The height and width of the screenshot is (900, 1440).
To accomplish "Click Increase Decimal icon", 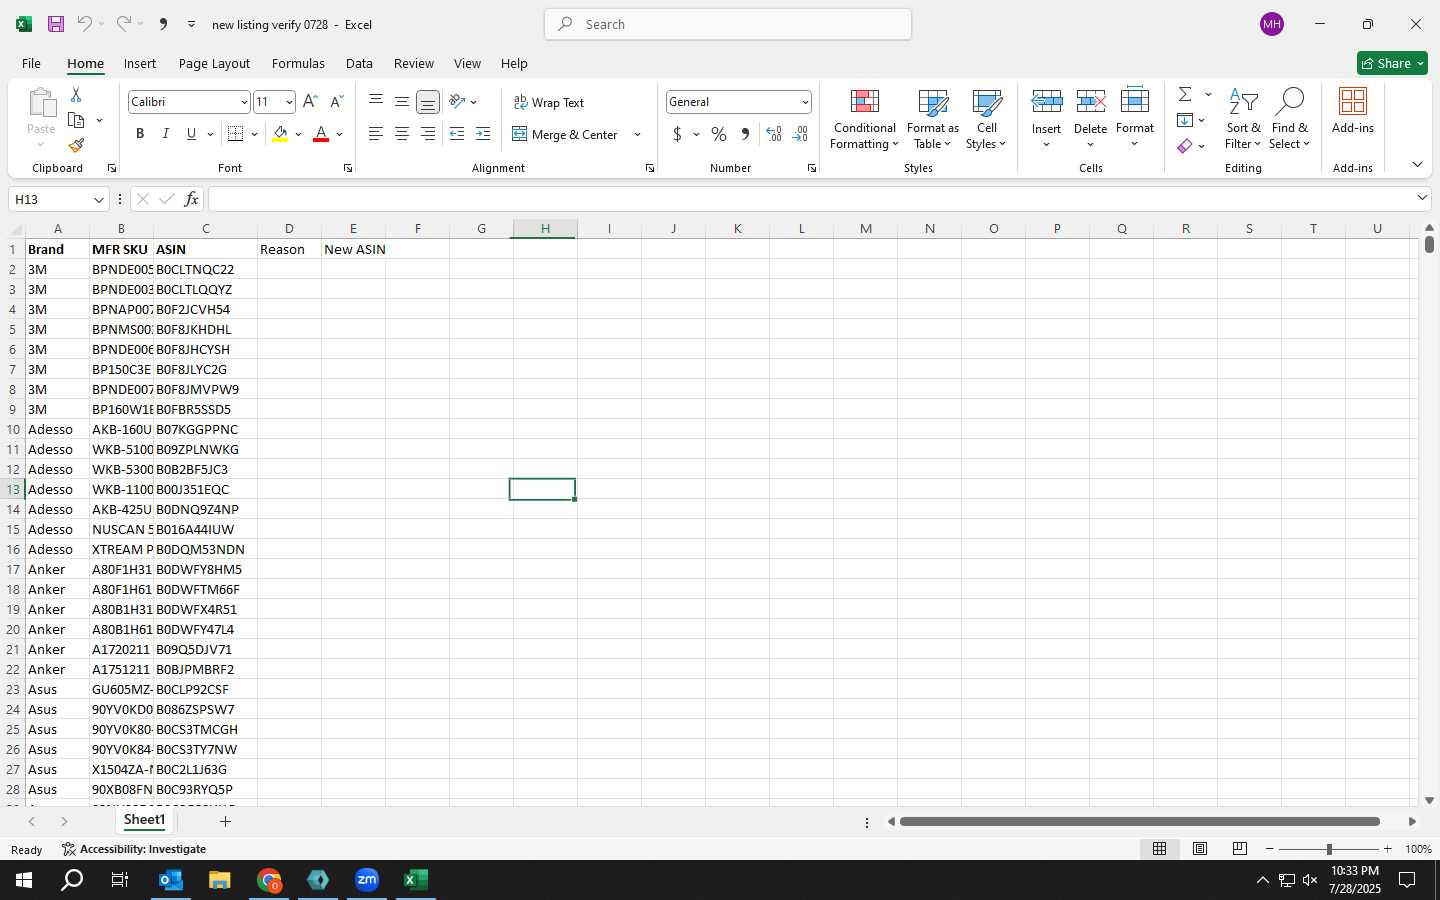I will pos(774,134).
